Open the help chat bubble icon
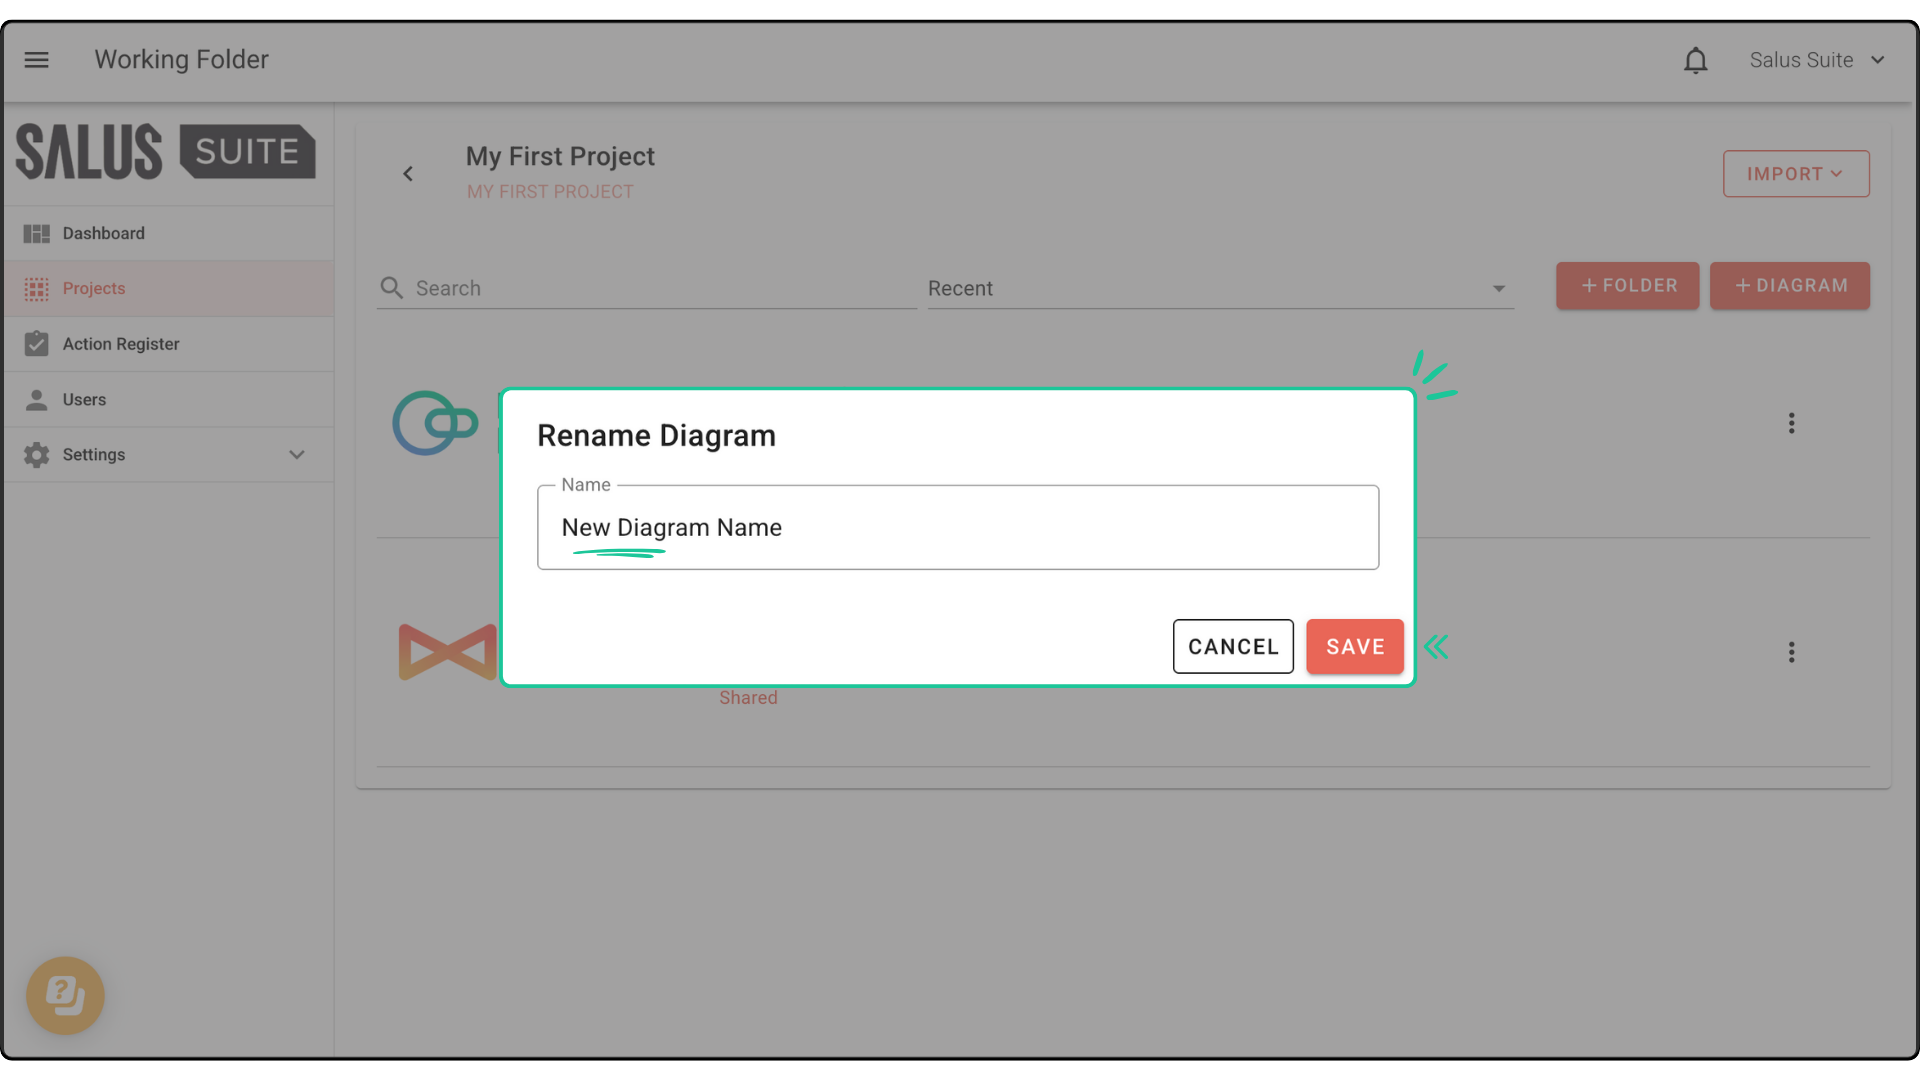This screenshot has height=1080, width=1920. pyautogui.click(x=65, y=995)
